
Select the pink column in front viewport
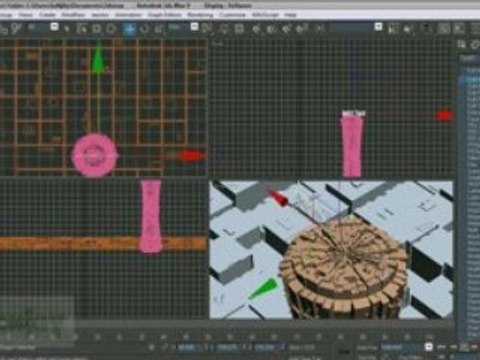click(352, 145)
